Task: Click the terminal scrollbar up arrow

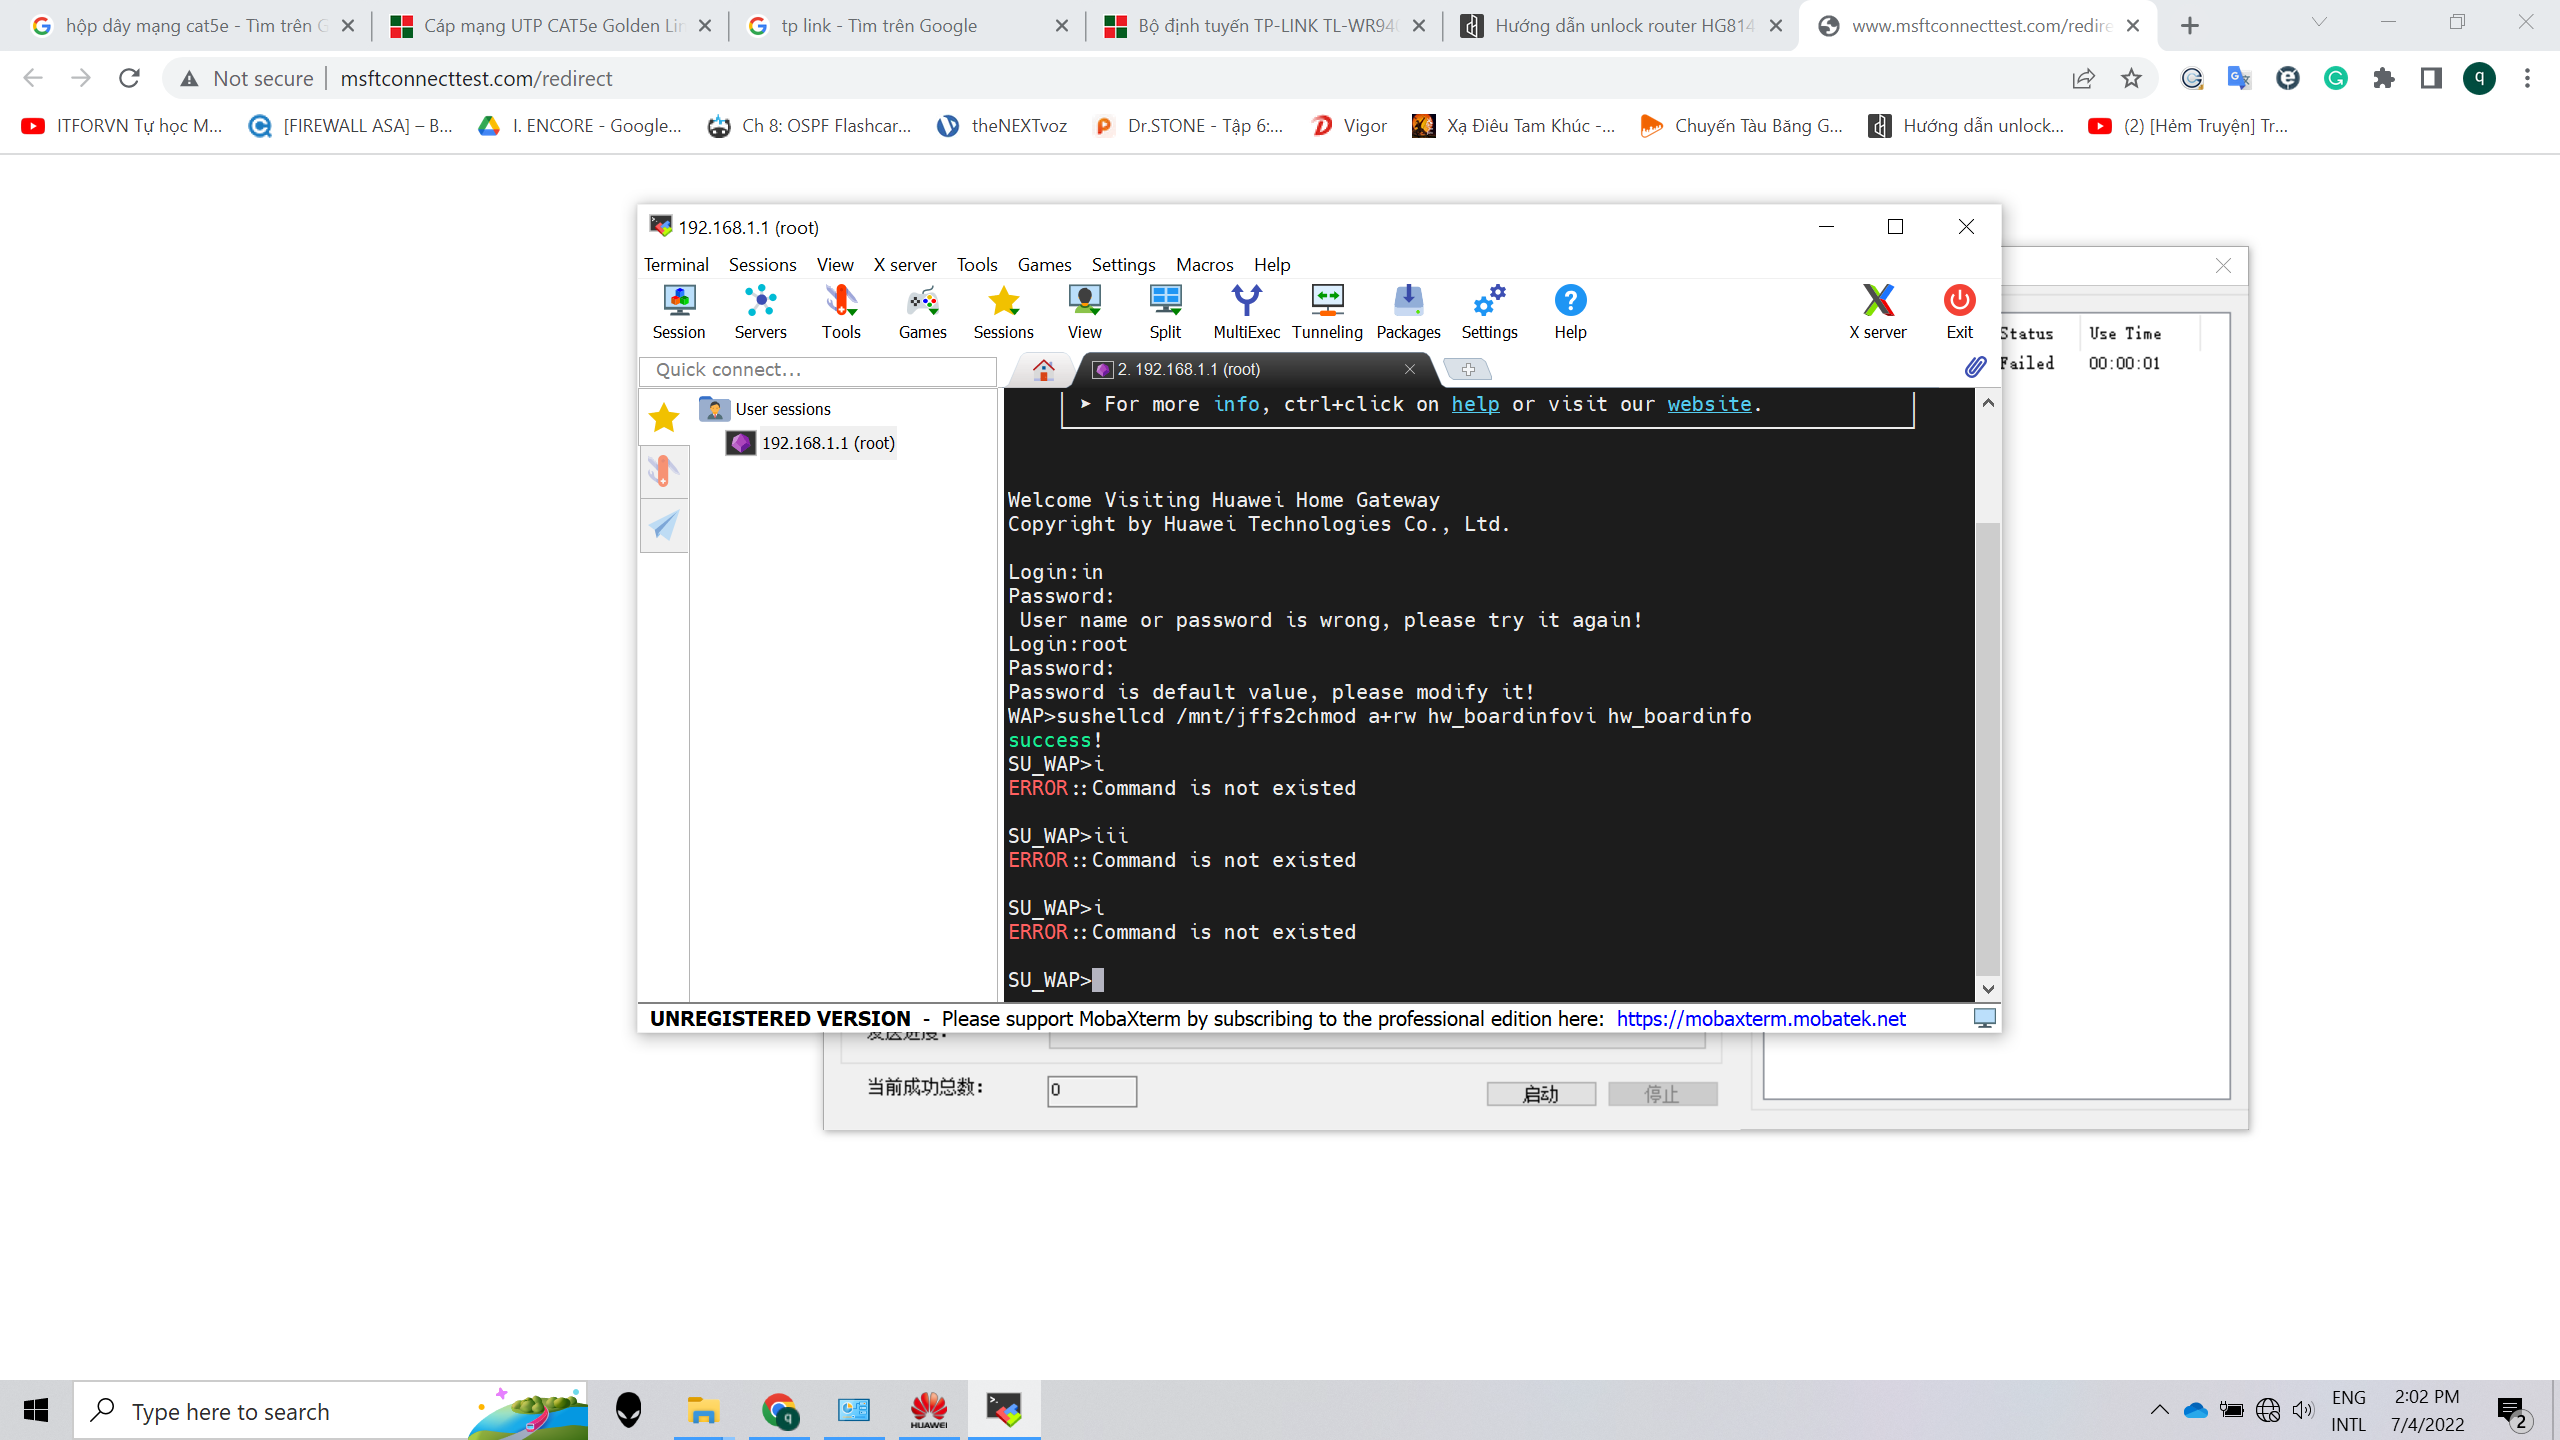Action: point(1988,402)
